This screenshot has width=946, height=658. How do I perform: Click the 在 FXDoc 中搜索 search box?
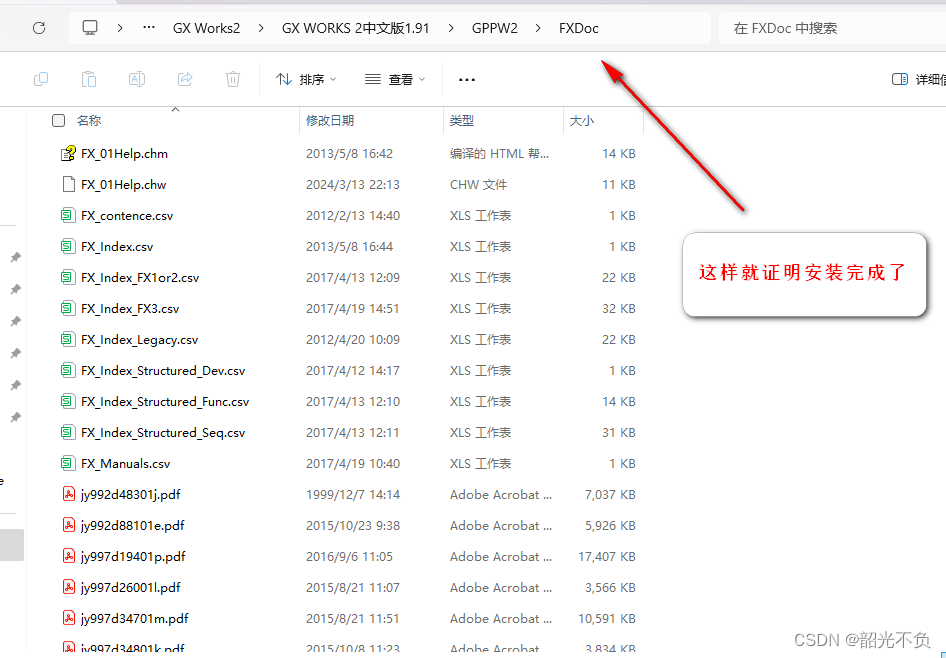point(833,28)
